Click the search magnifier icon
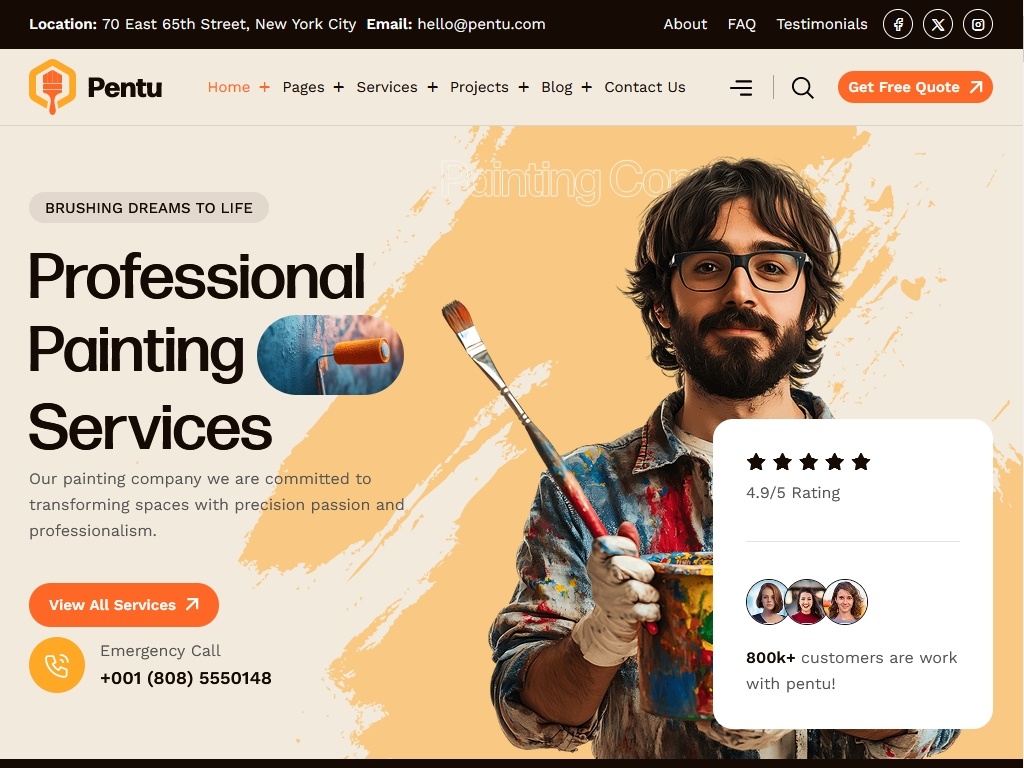 point(803,88)
